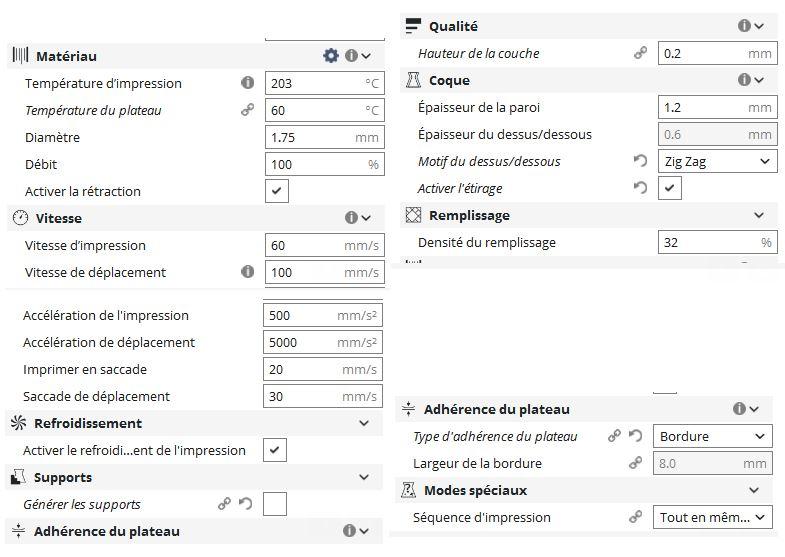
Task: Uncheck the Activer l'étirage checkbox
Action: [x=670, y=188]
